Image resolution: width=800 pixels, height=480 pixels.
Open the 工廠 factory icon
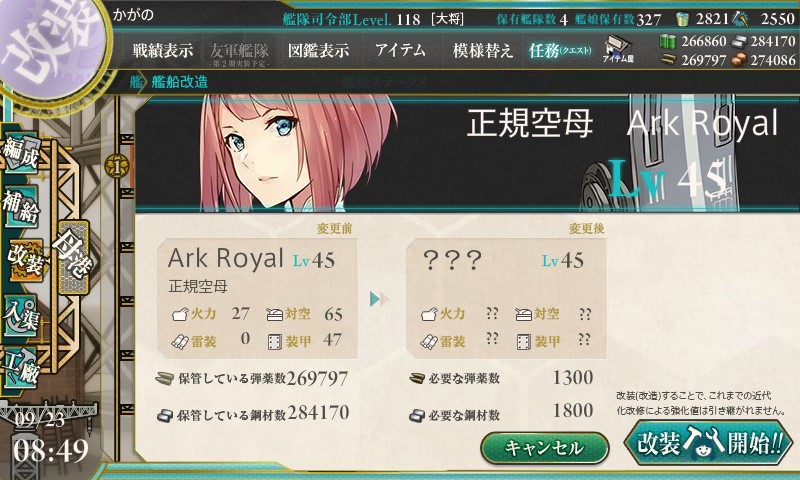coord(21,368)
